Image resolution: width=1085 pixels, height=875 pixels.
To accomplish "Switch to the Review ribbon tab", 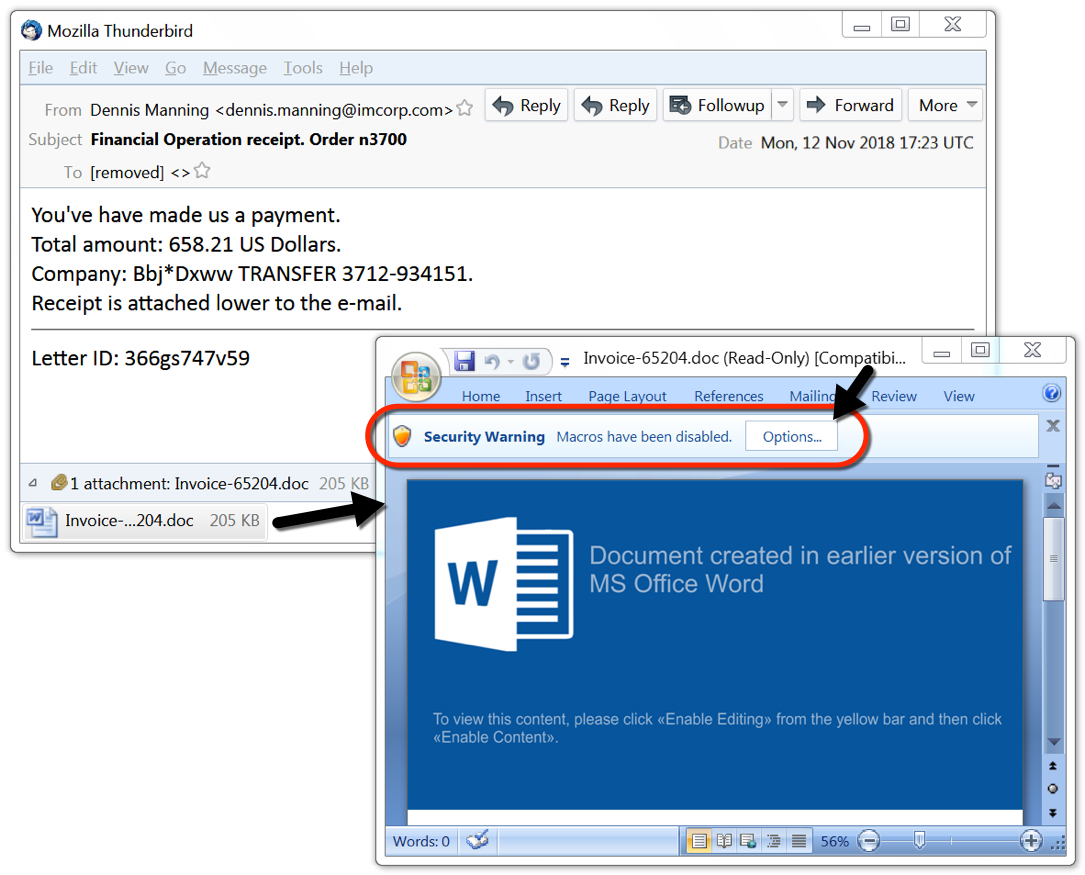I will [x=894, y=396].
